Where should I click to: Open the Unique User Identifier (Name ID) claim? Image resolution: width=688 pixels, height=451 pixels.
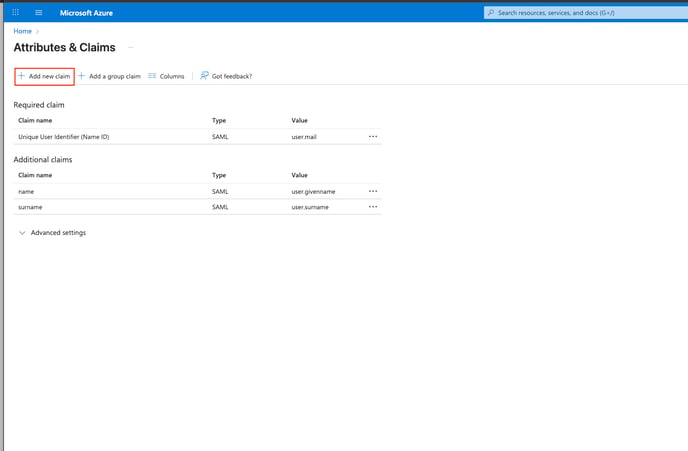click(63, 136)
